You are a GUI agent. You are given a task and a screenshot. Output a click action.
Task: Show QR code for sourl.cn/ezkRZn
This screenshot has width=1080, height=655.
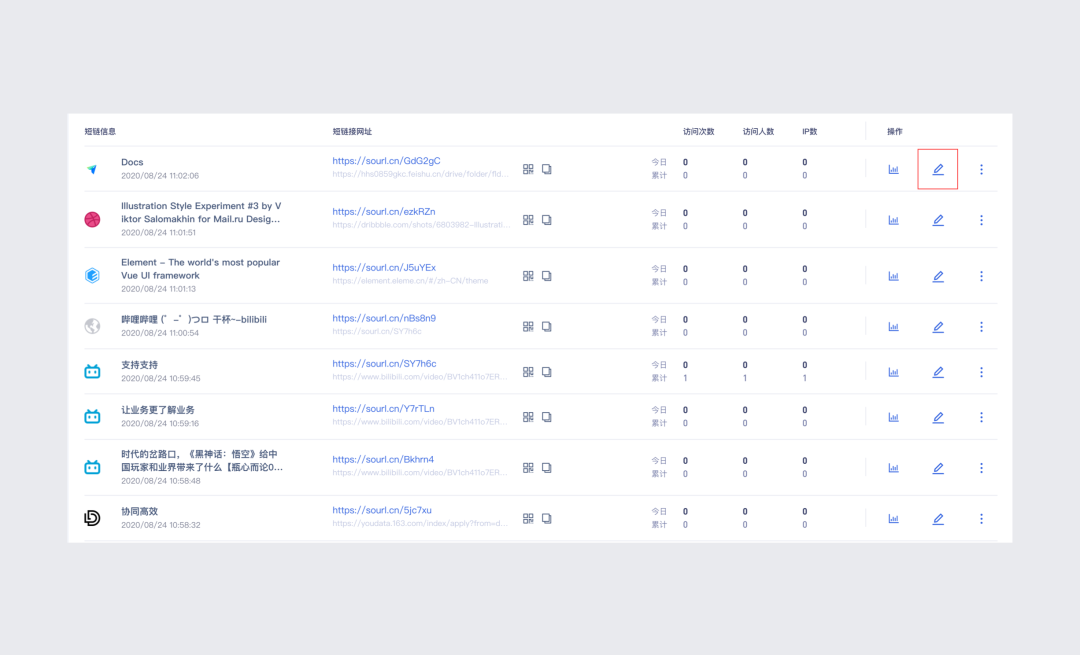click(528, 220)
